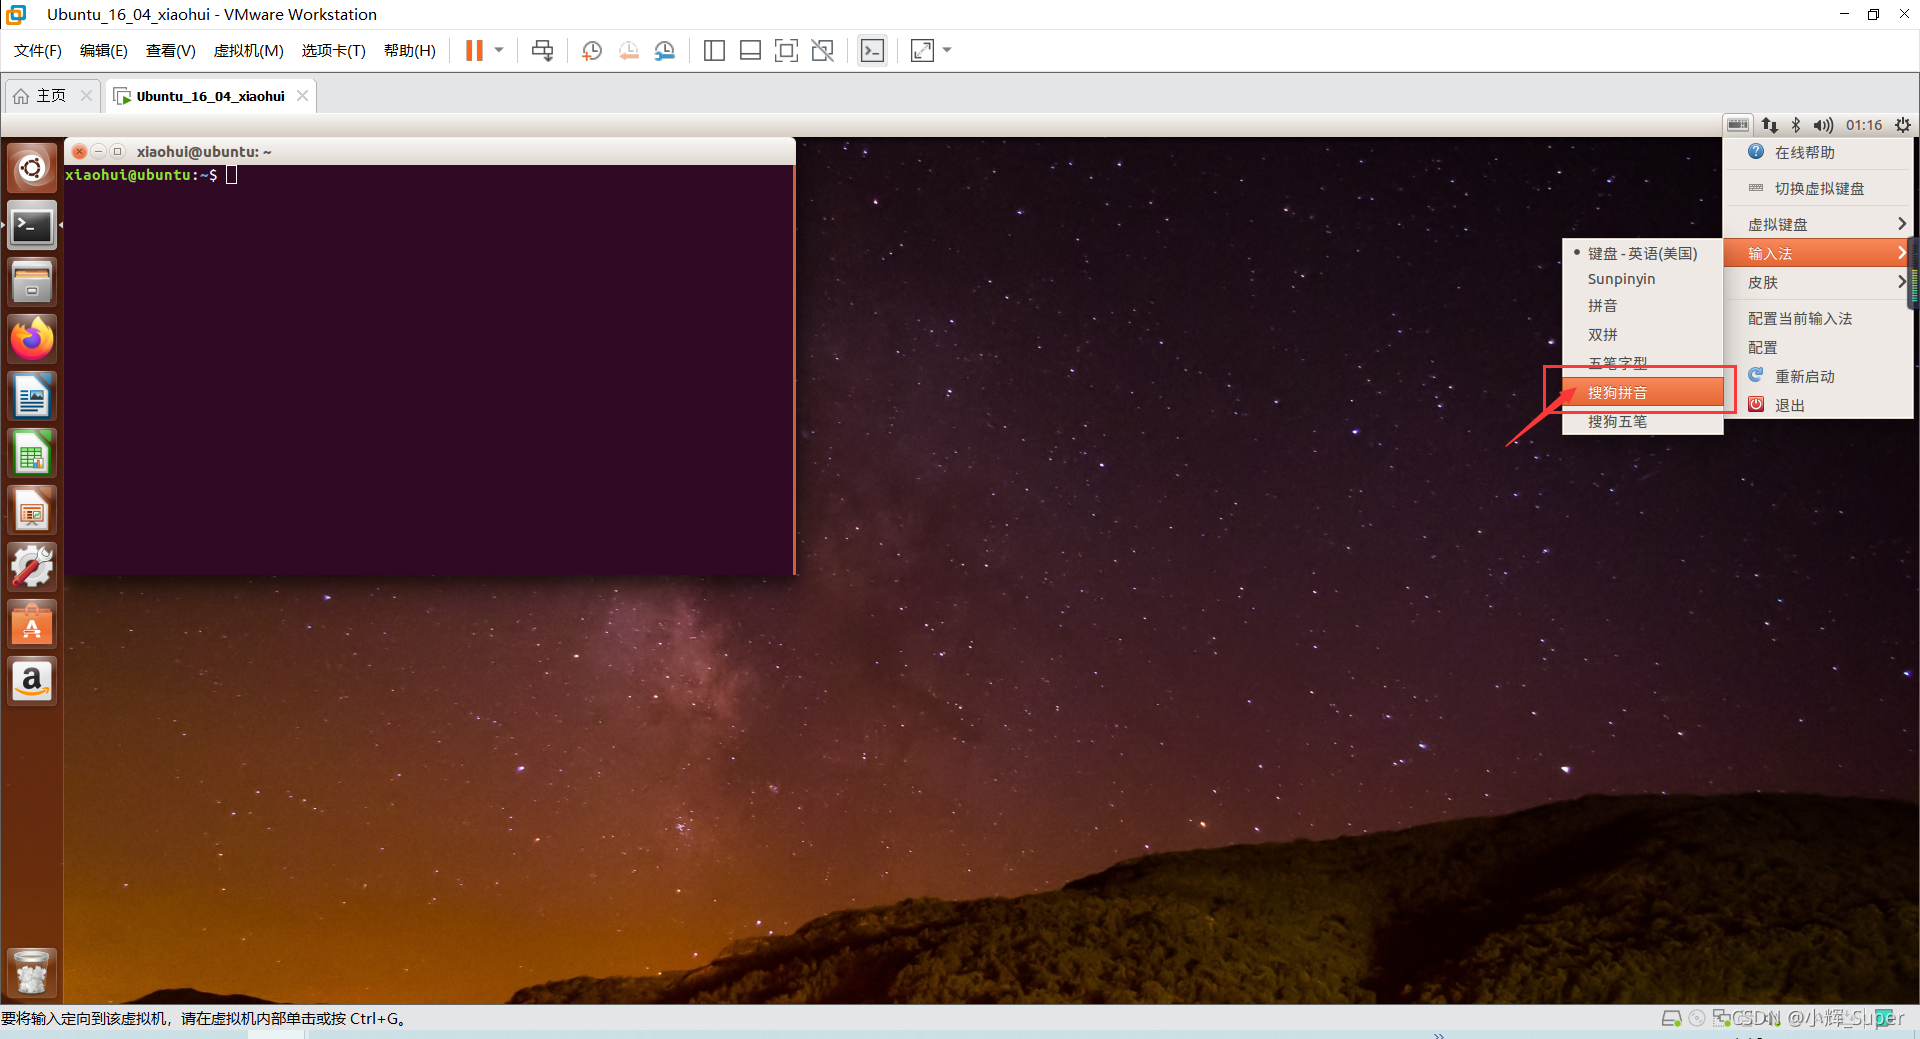Open System Settings from the launcher
The image size is (1920, 1039).
click(32, 567)
